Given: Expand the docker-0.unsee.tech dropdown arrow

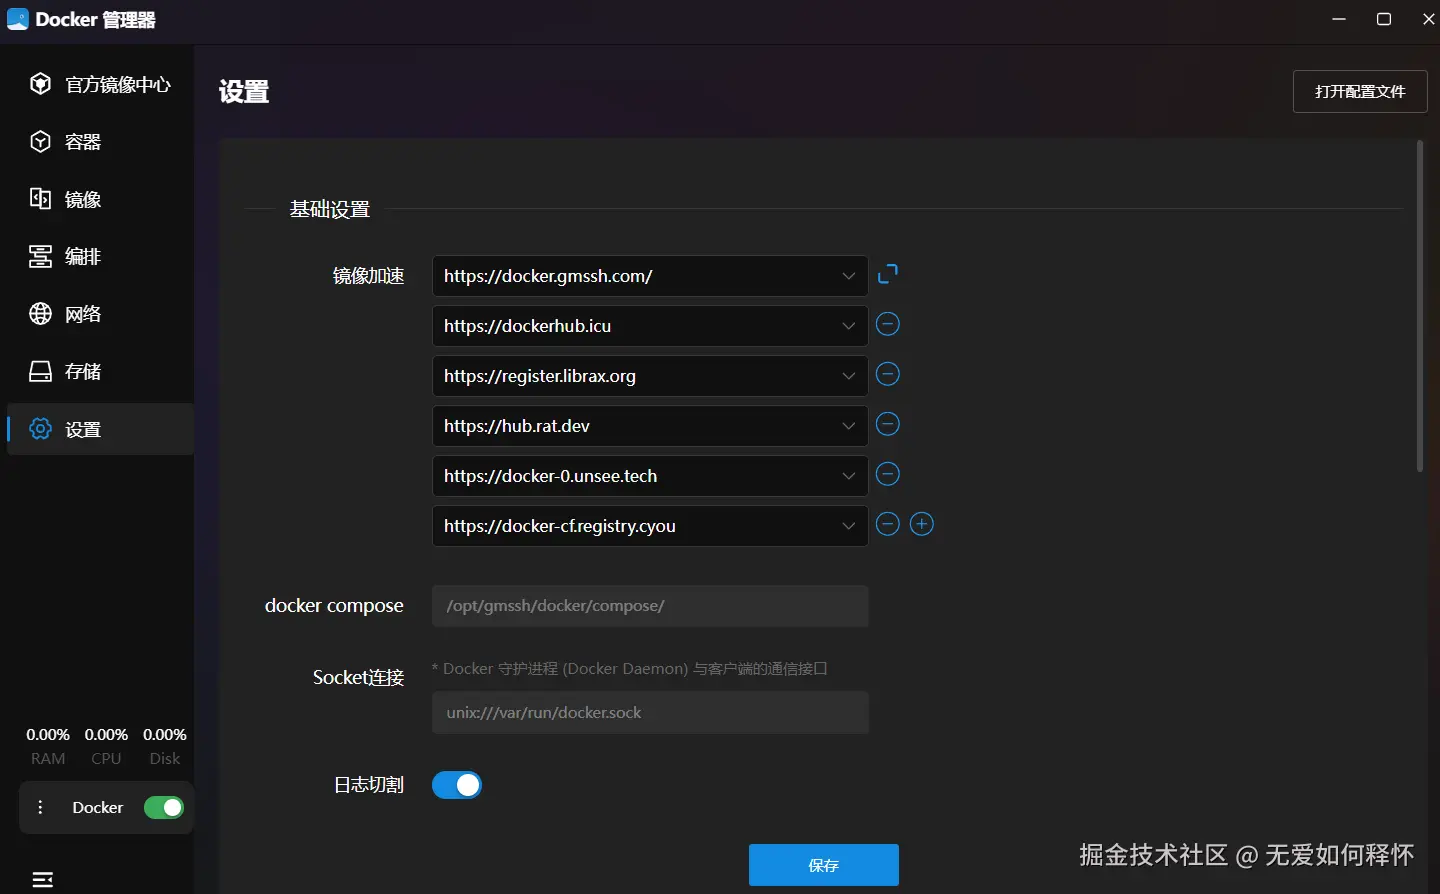Looking at the screenshot, I should click(x=849, y=476).
